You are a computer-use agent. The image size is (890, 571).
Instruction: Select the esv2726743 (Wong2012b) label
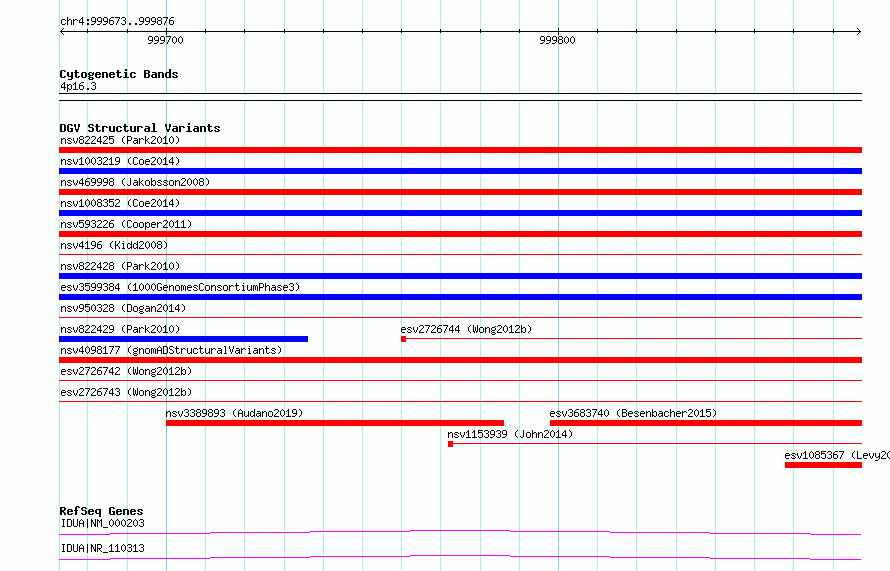[126, 392]
